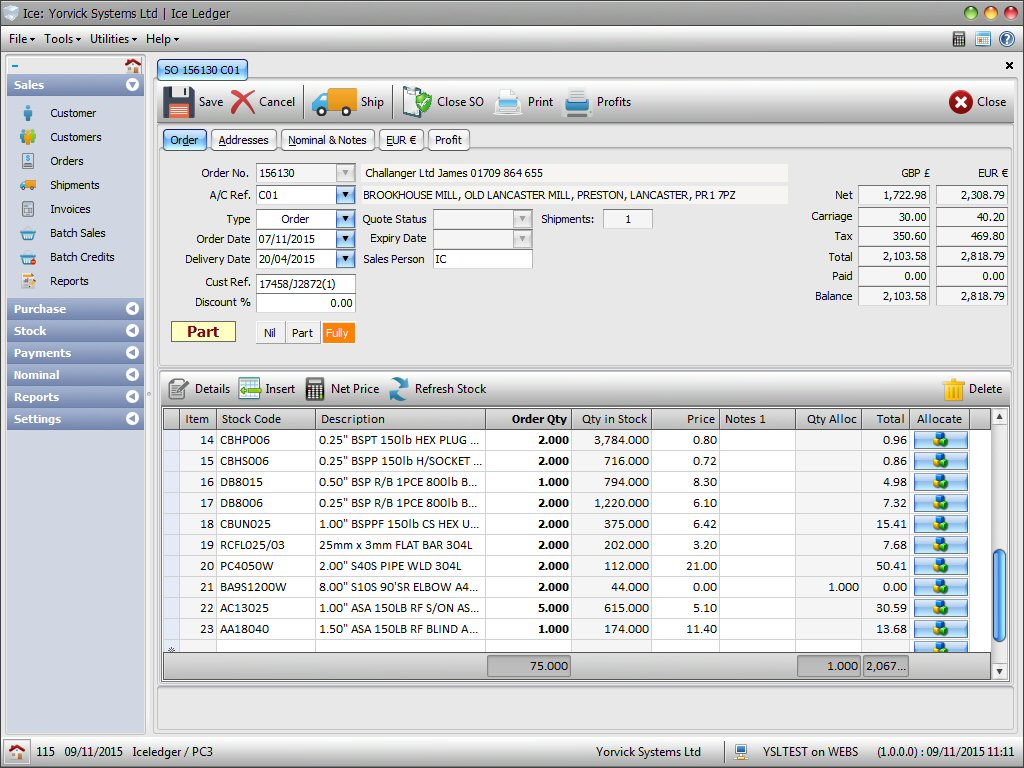Viewport: 1024px width, 768px height.
Task: Open the Utilities menu
Action: (x=113, y=39)
